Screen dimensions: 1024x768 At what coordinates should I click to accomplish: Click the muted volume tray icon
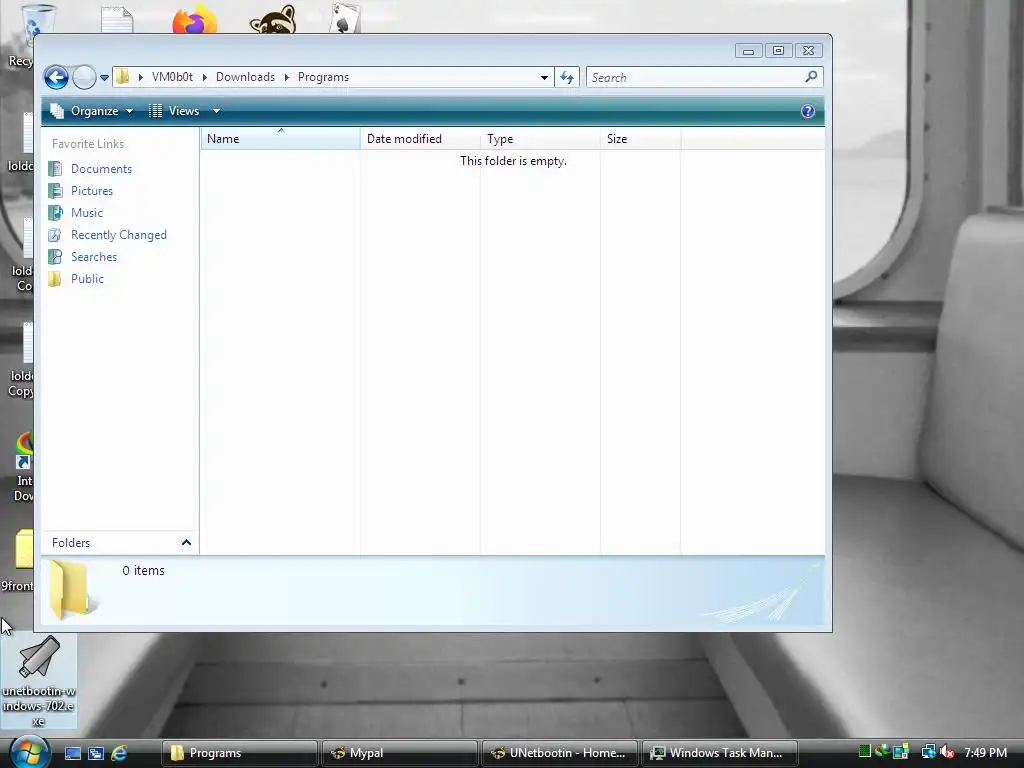coord(947,753)
